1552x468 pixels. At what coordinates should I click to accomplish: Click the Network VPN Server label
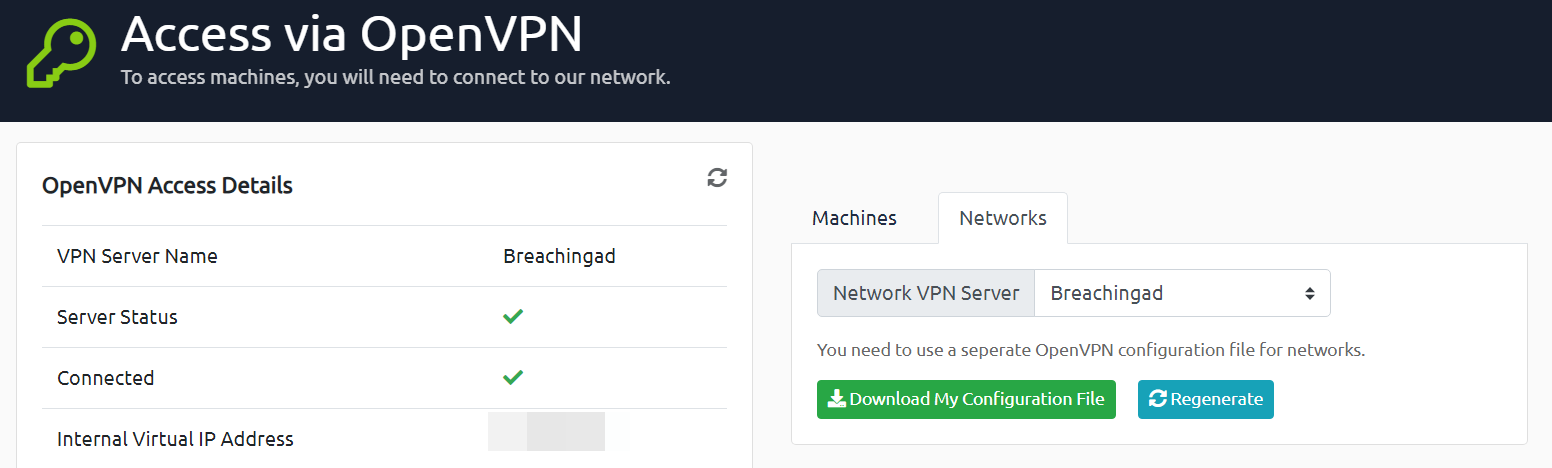pos(926,293)
